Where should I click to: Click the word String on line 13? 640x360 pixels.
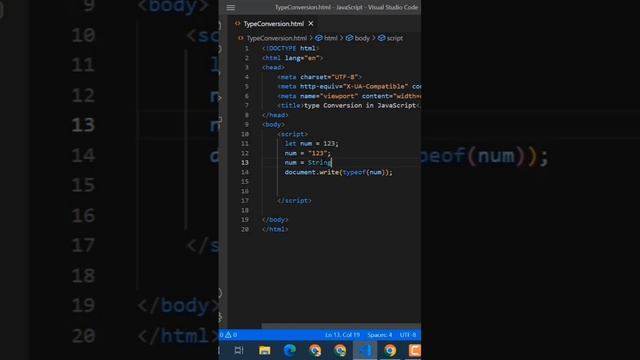319,162
